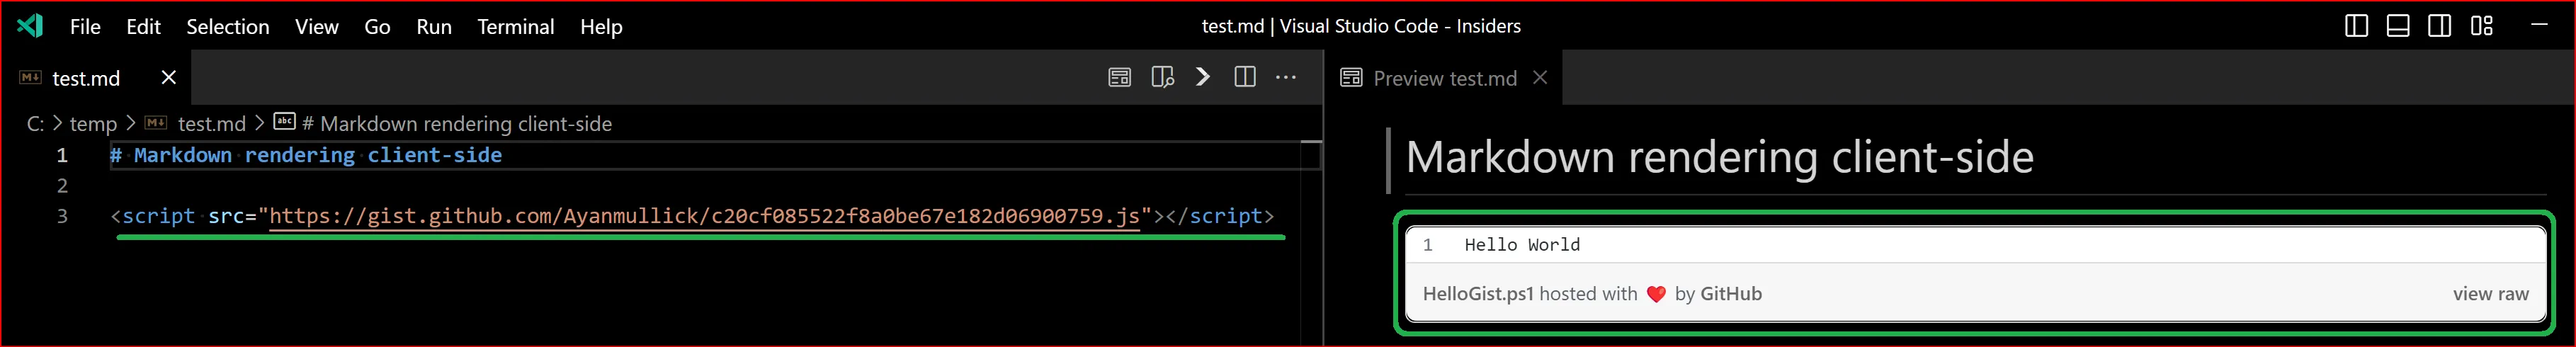The height and width of the screenshot is (347, 2576).
Task: Click the editor minimap scroll slider
Action: [1310, 155]
